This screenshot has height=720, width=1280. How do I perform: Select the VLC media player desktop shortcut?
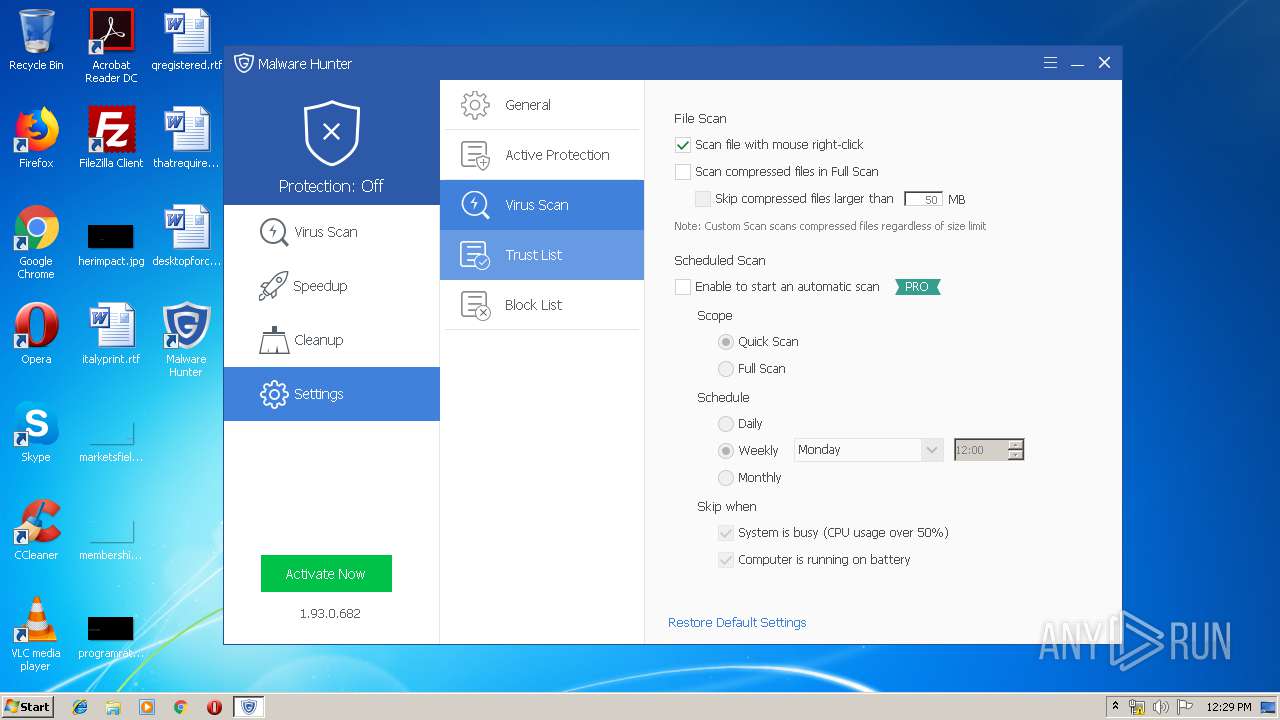pos(36,634)
